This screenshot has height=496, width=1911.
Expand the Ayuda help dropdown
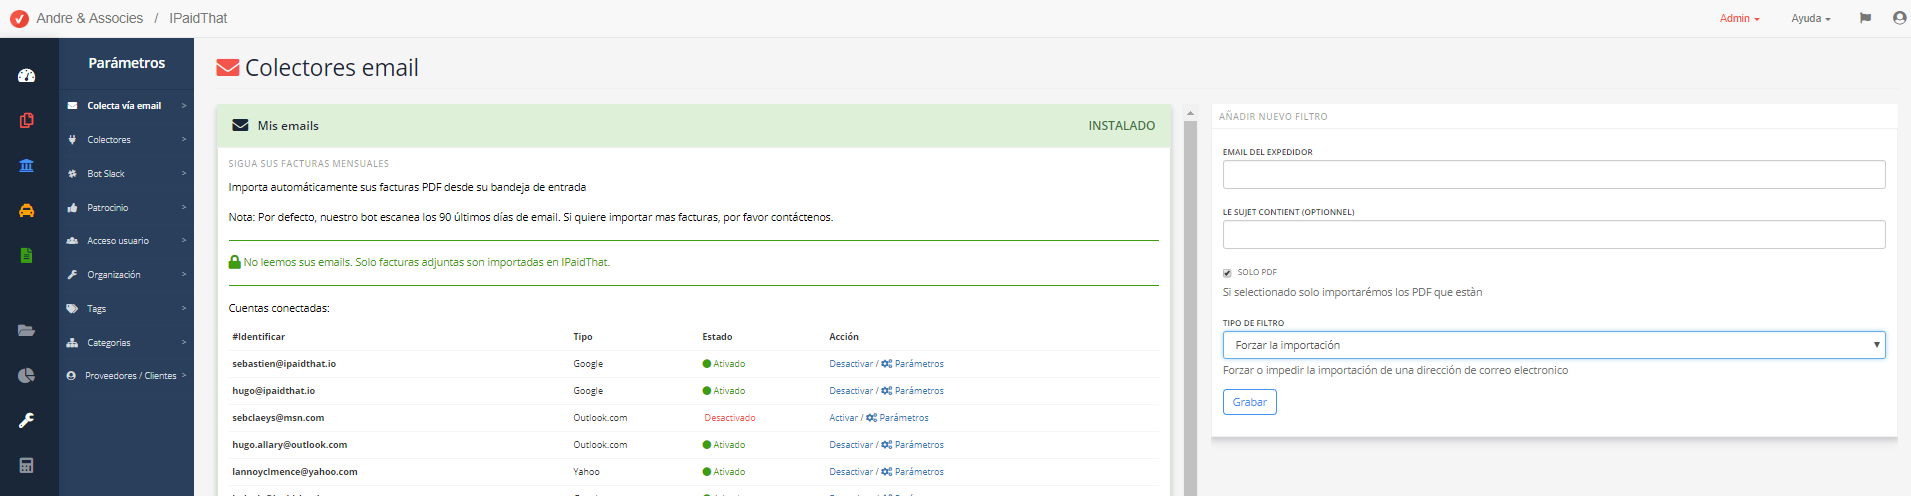1810,18
